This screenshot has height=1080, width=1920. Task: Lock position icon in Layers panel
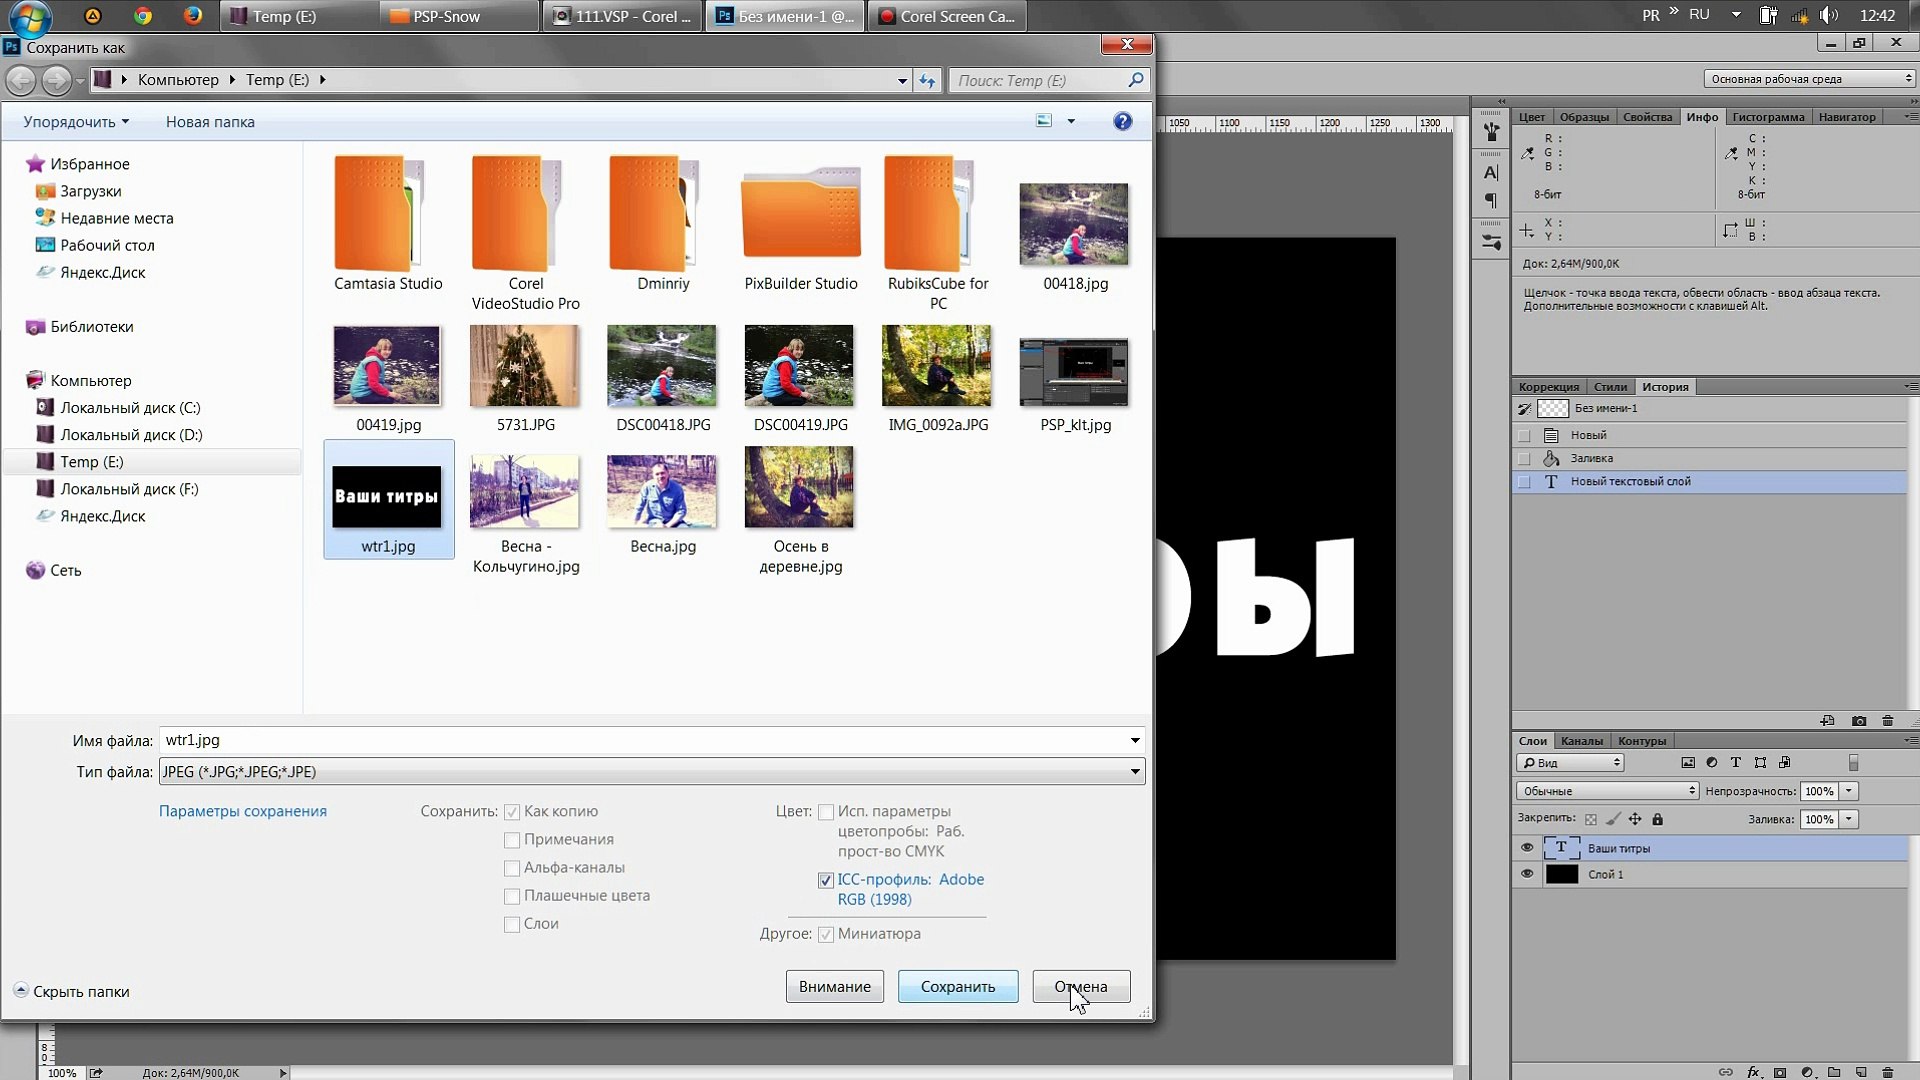(1635, 819)
